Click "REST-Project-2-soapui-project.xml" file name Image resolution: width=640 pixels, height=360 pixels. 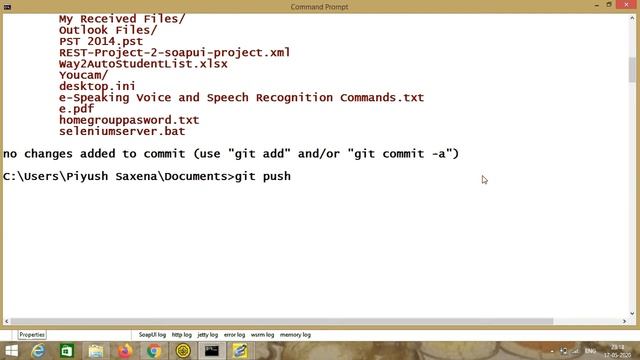pos(175,53)
